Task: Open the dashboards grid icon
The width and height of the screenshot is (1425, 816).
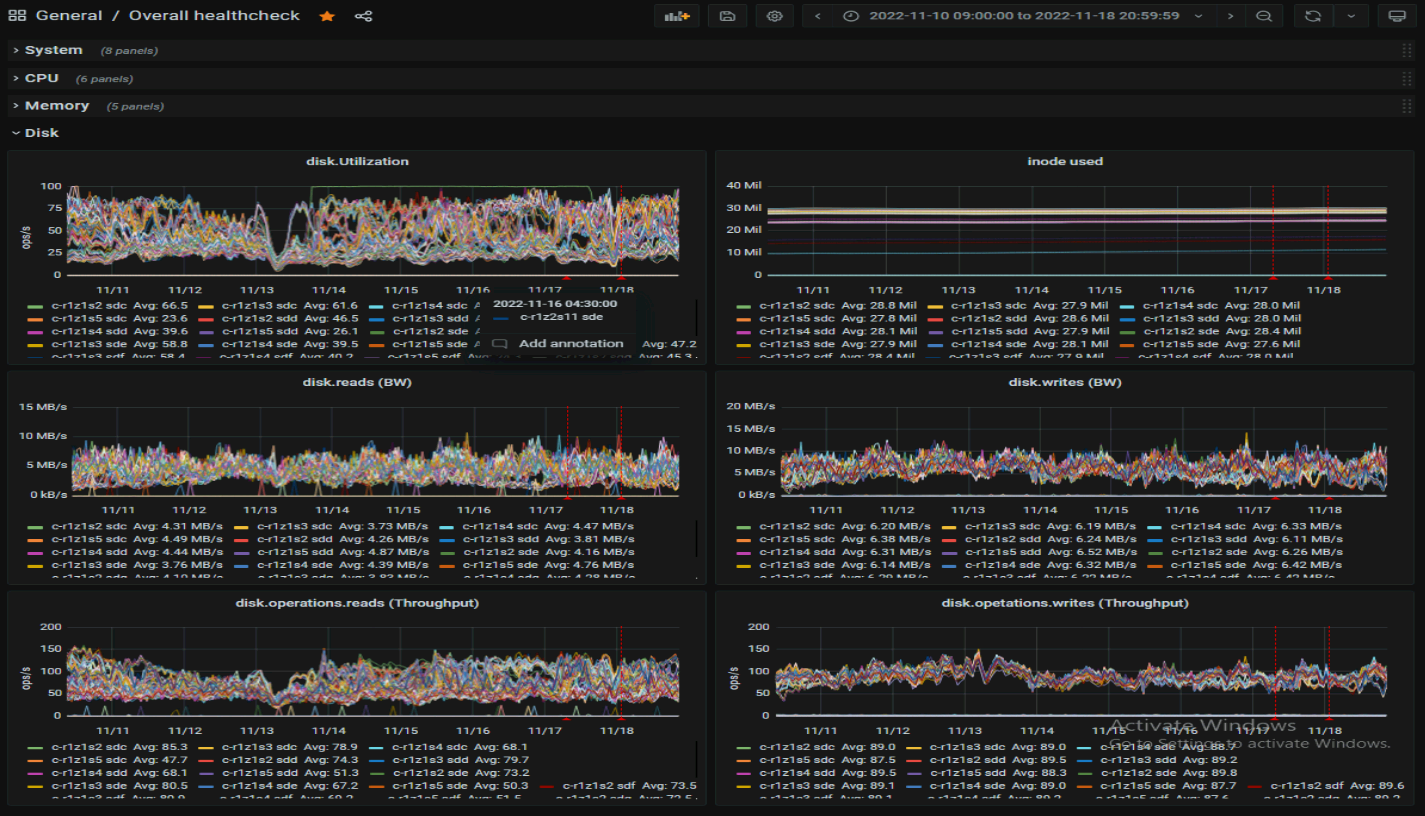Action: (17, 16)
